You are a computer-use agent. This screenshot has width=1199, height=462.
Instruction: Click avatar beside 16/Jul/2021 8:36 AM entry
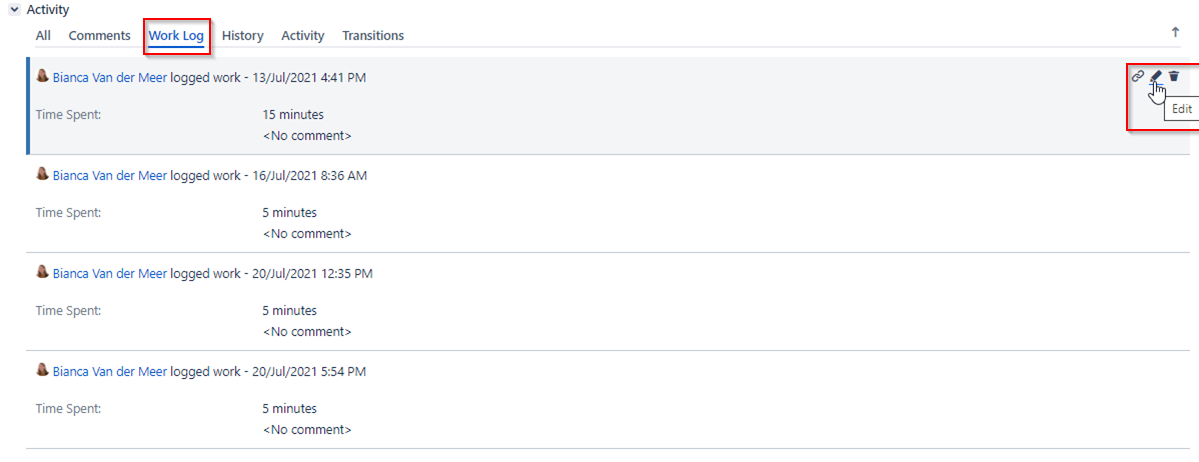43,174
